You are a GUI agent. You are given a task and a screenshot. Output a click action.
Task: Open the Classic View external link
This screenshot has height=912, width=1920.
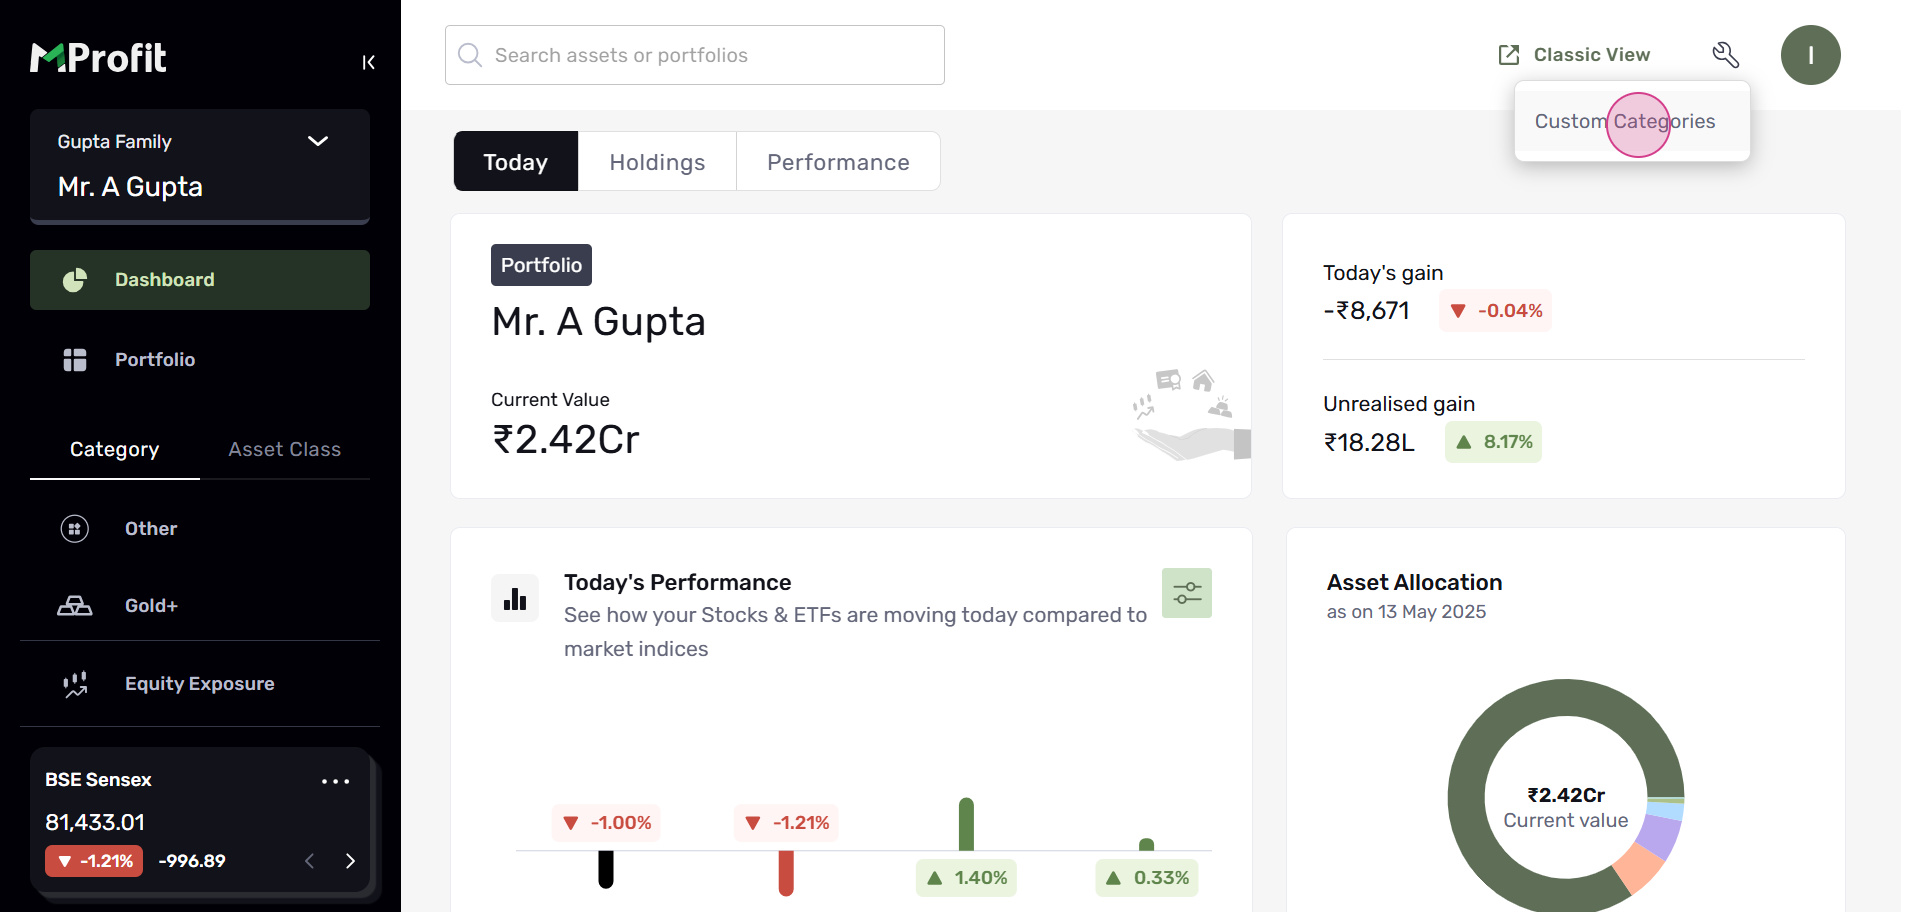coord(1574,55)
